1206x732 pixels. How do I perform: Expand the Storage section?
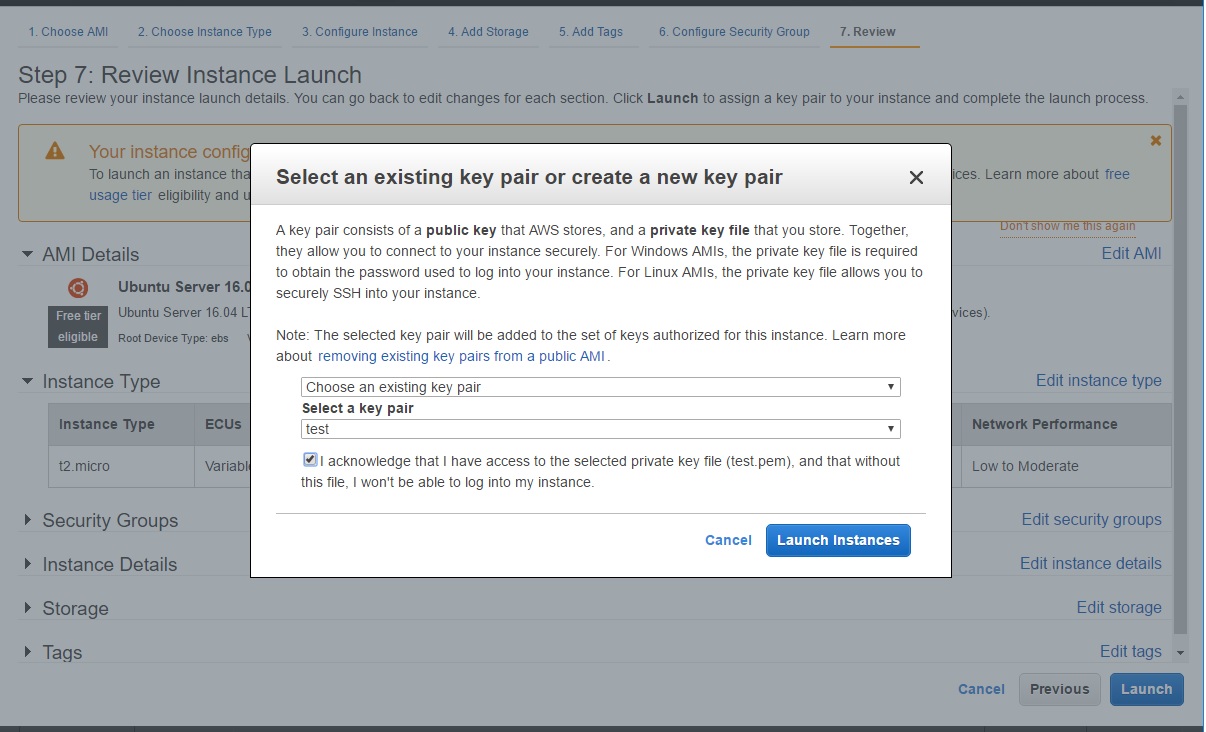pos(27,609)
